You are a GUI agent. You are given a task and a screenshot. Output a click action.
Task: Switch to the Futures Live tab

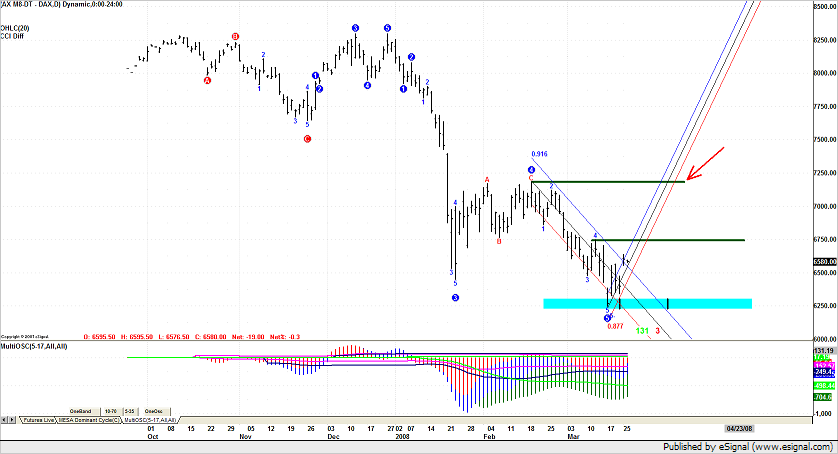[40, 420]
